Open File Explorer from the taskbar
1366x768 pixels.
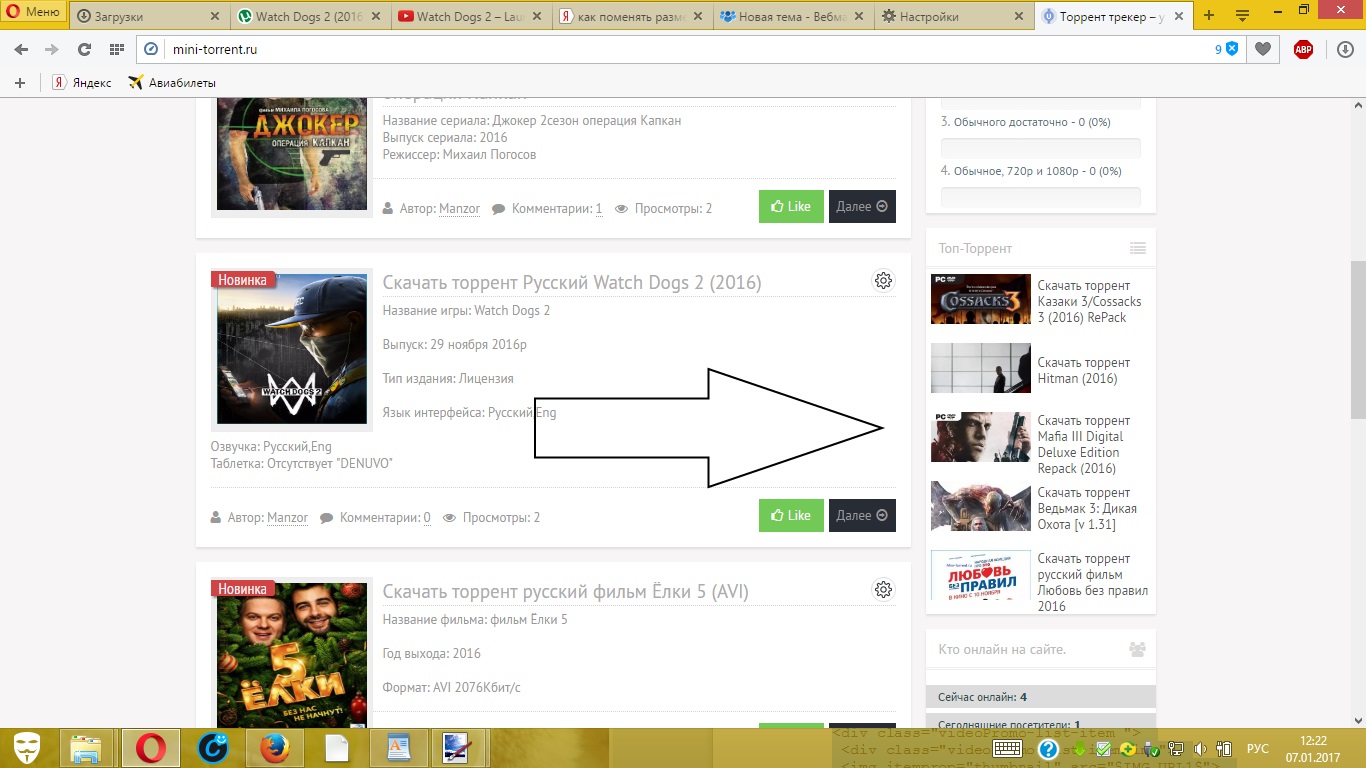pos(87,748)
